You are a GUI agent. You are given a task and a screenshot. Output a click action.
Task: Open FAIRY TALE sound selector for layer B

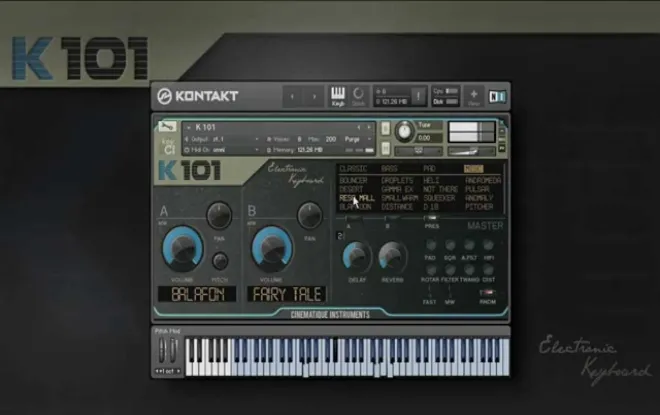tap(287, 294)
